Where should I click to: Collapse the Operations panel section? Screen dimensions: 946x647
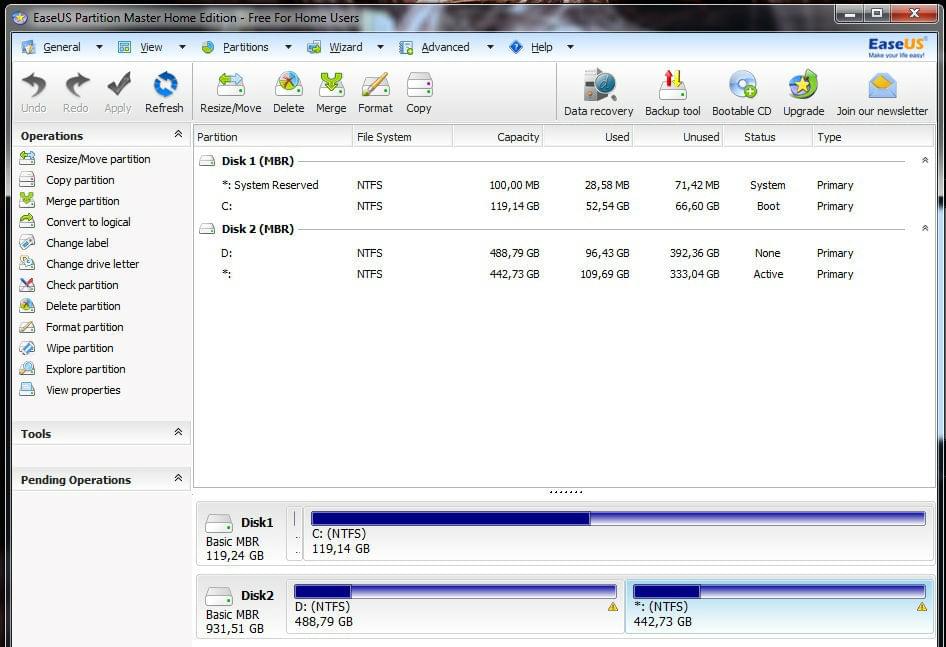pyautogui.click(x=178, y=134)
